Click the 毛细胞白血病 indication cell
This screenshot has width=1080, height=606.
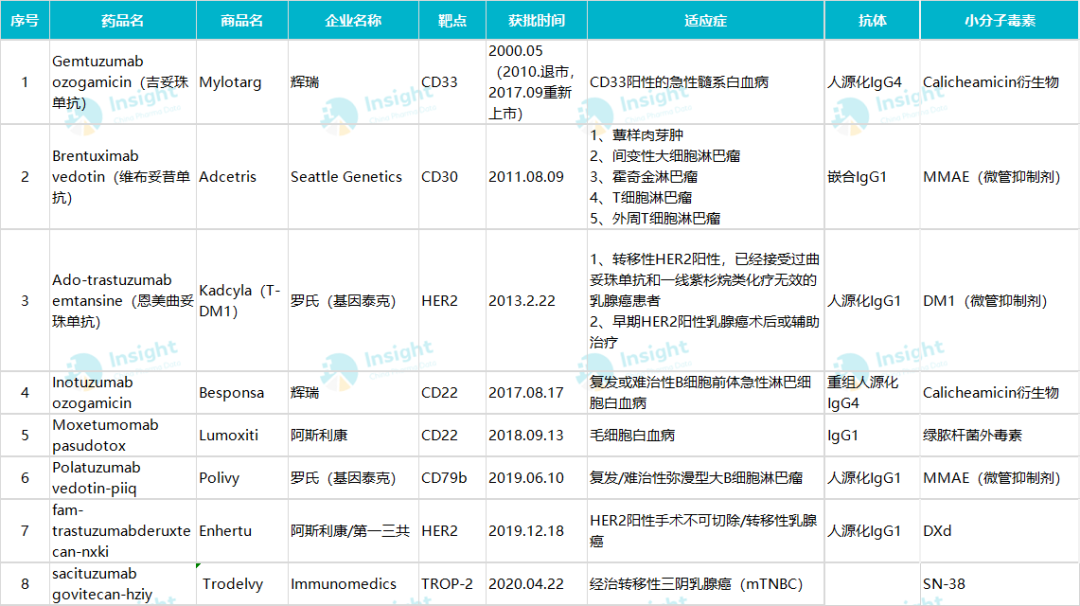pyautogui.click(x=705, y=435)
